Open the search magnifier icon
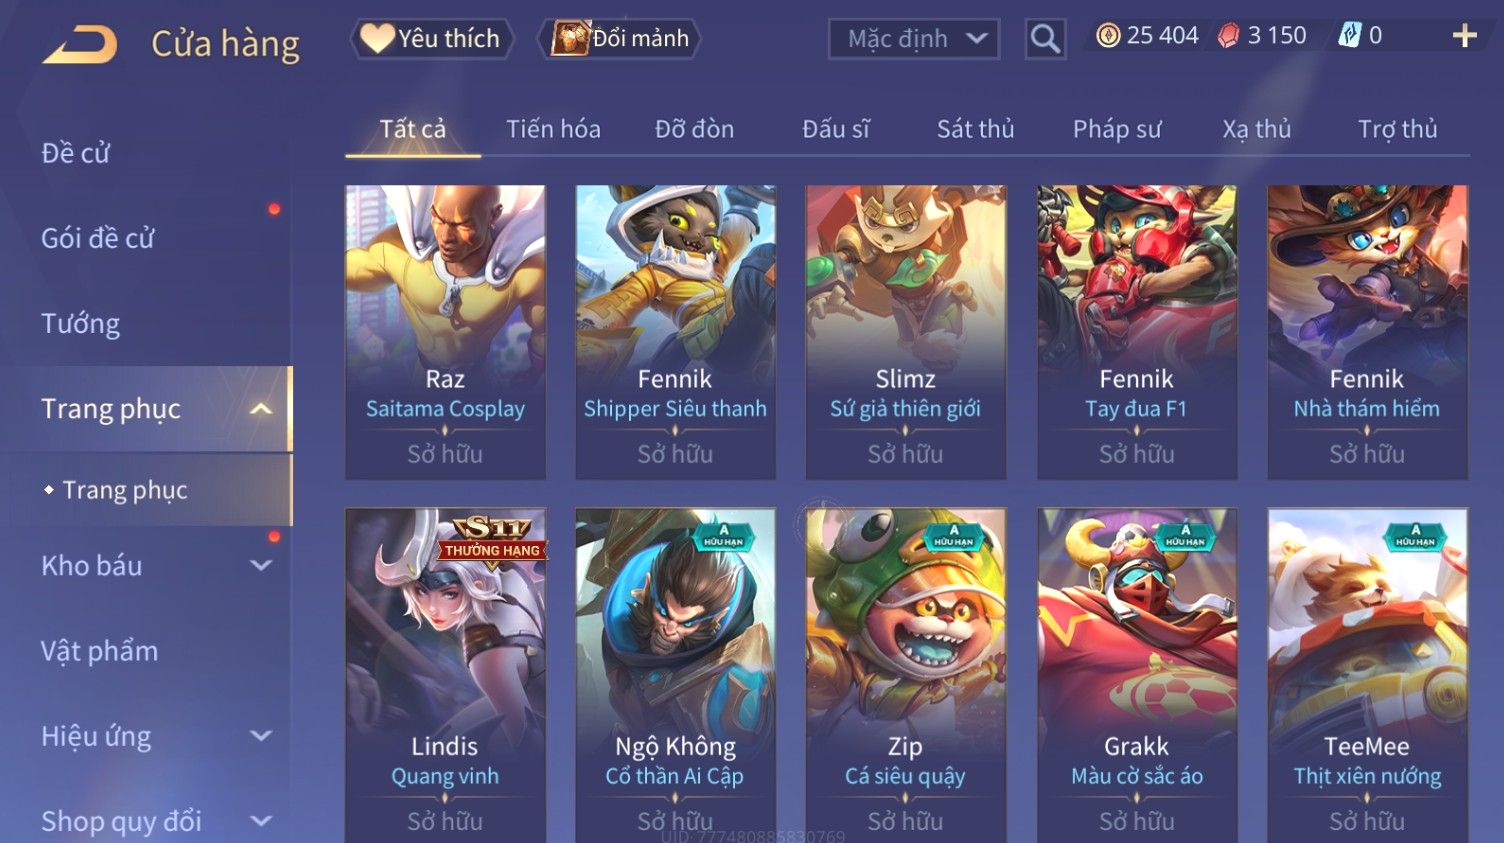The image size is (1504, 843). coord(1045,39)
